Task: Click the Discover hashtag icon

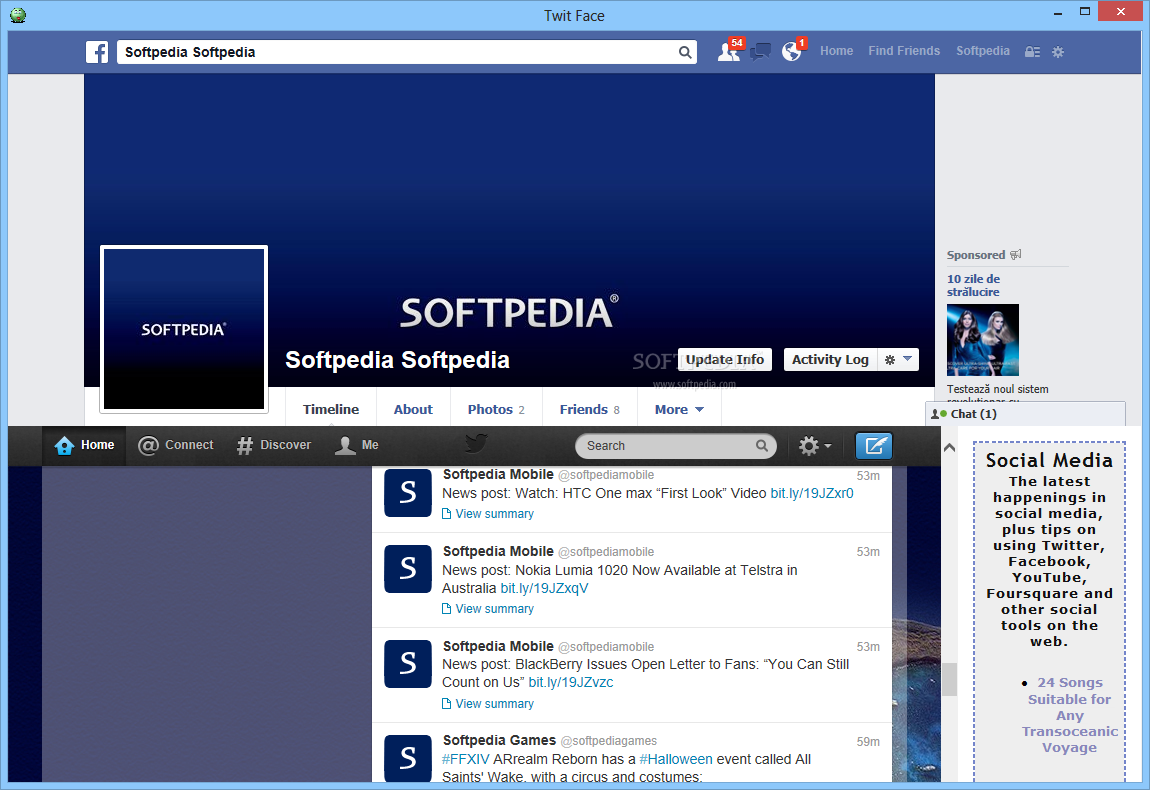Action: [245, 445]
